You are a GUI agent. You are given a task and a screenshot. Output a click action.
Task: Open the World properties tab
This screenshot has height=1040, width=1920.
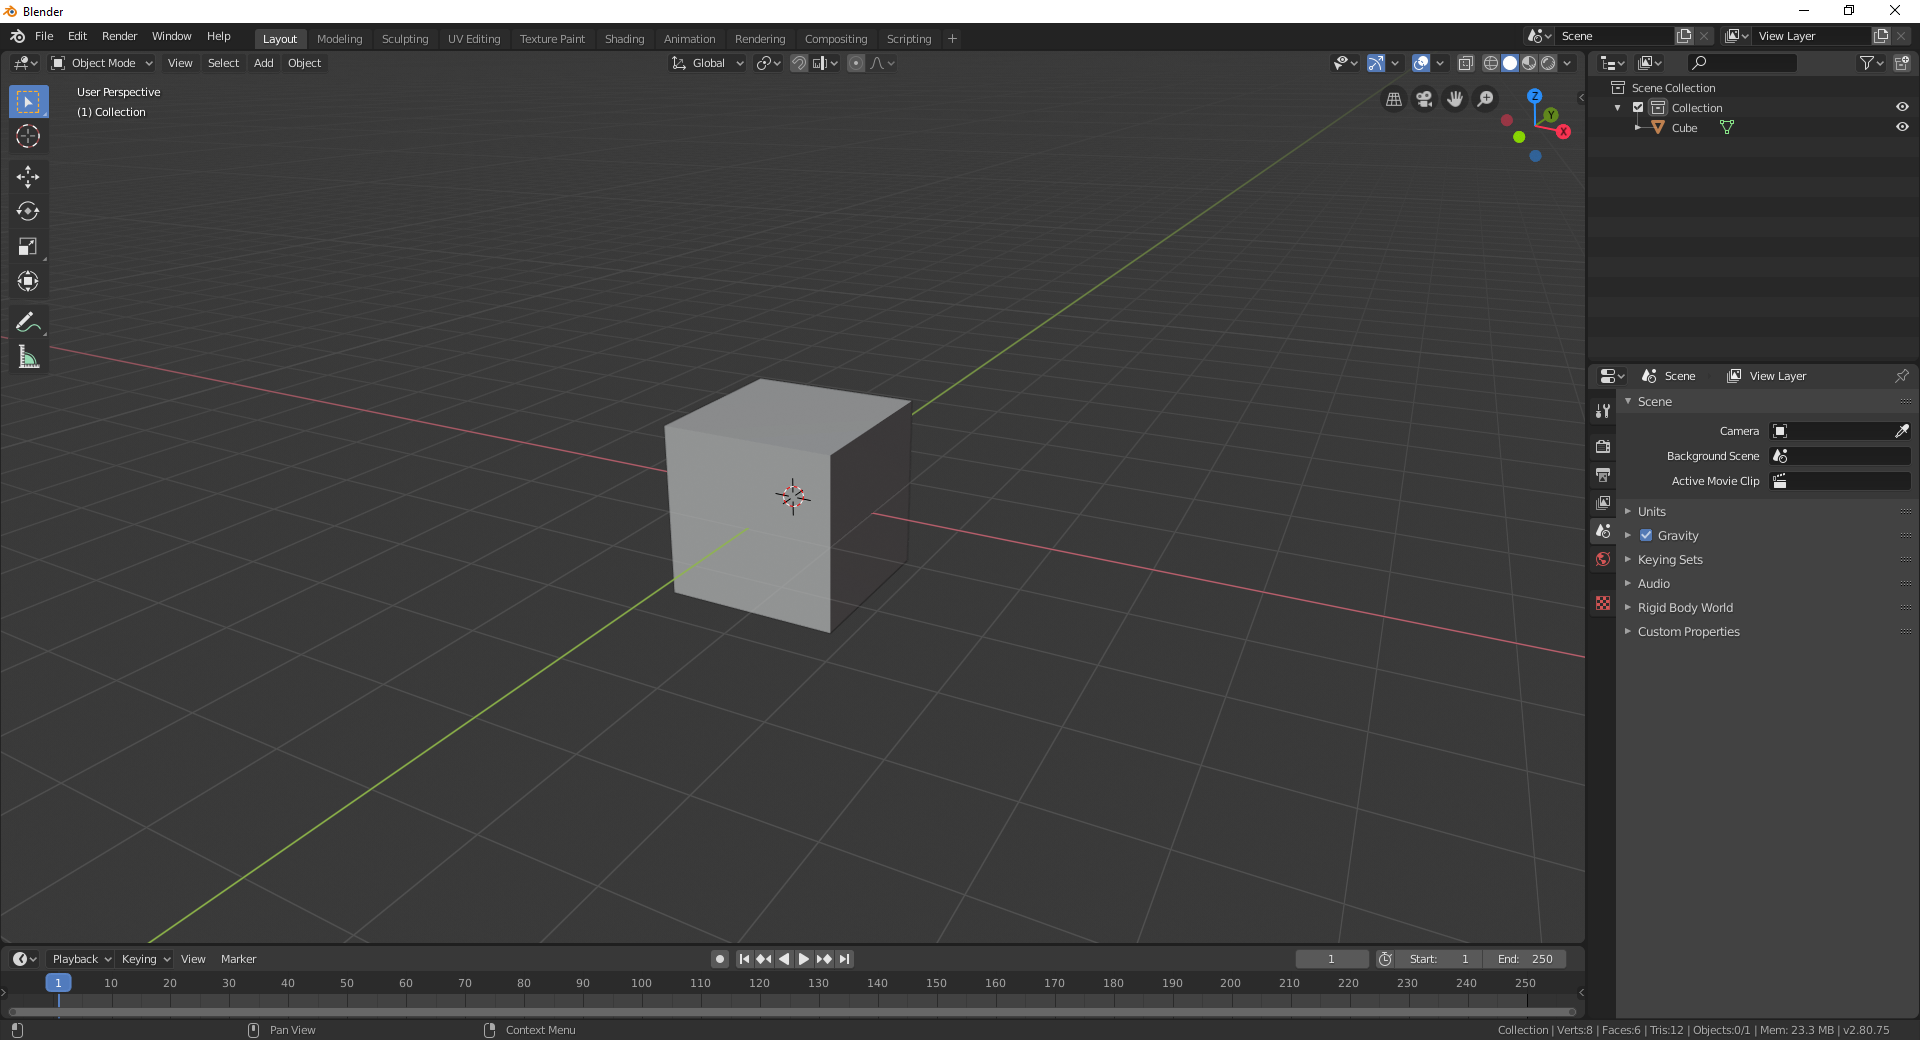(x=1603, y=559)
